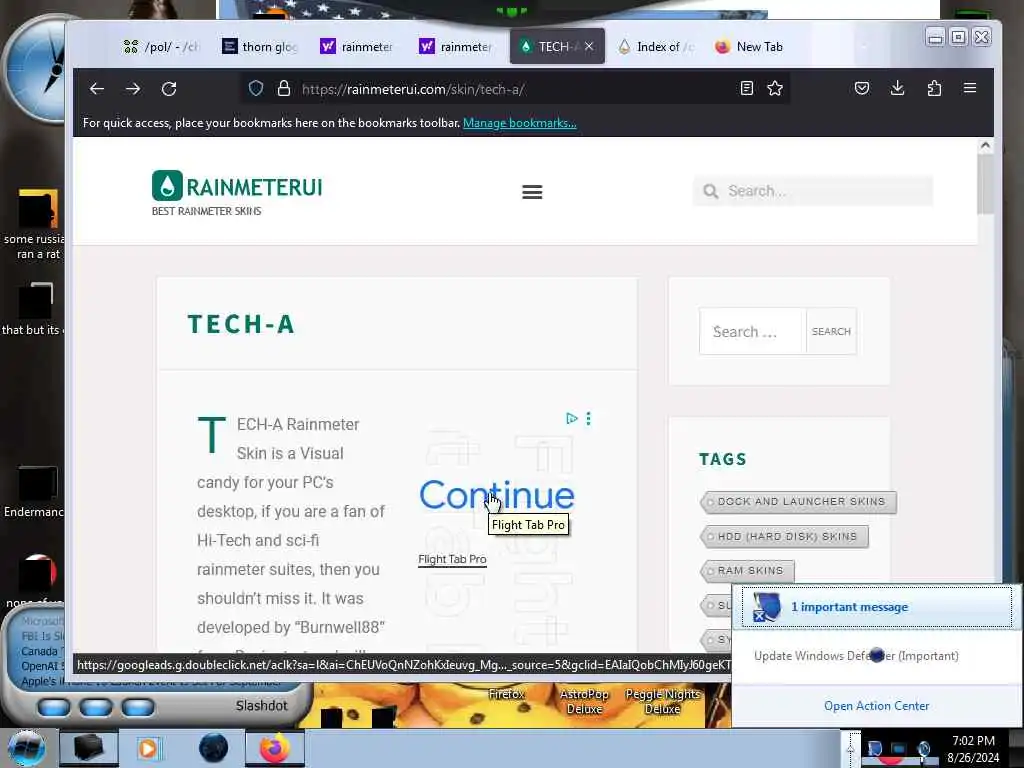
Task: Click the Firefox taskbar button
Action: [274, 748]
